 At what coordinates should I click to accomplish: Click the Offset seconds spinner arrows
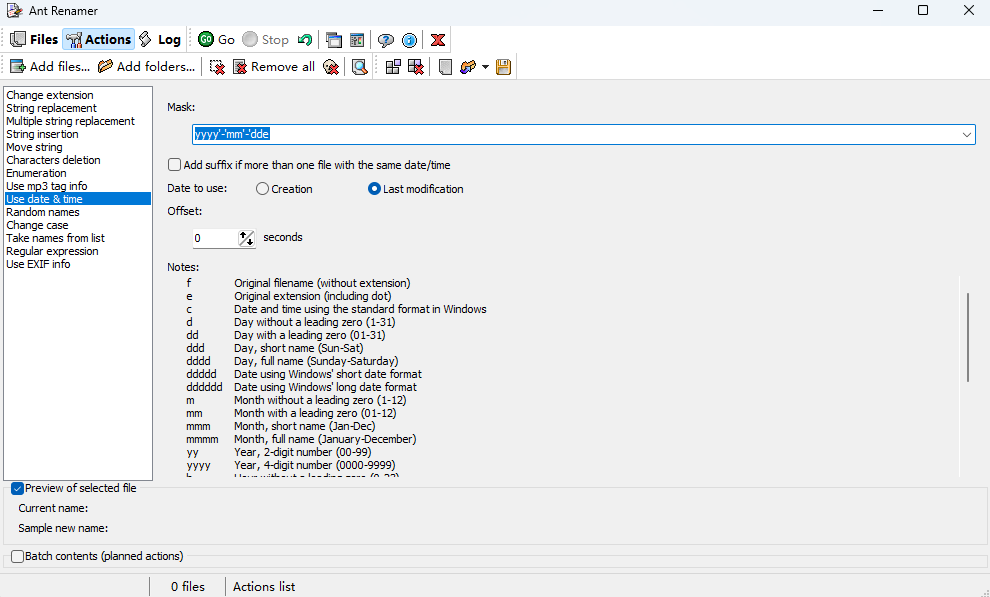246,238
